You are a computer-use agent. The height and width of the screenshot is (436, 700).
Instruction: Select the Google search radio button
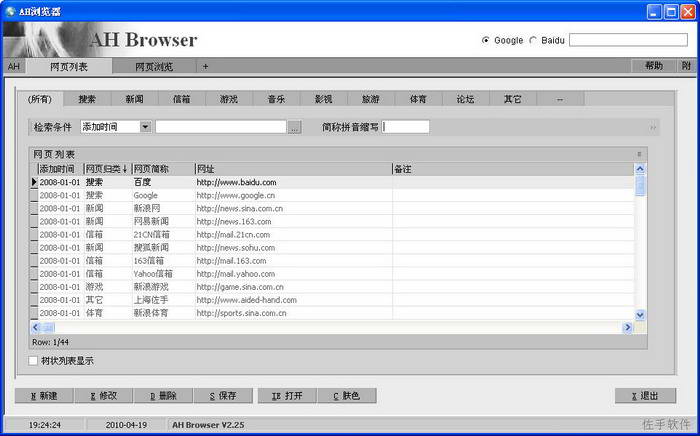click(486, 40)
